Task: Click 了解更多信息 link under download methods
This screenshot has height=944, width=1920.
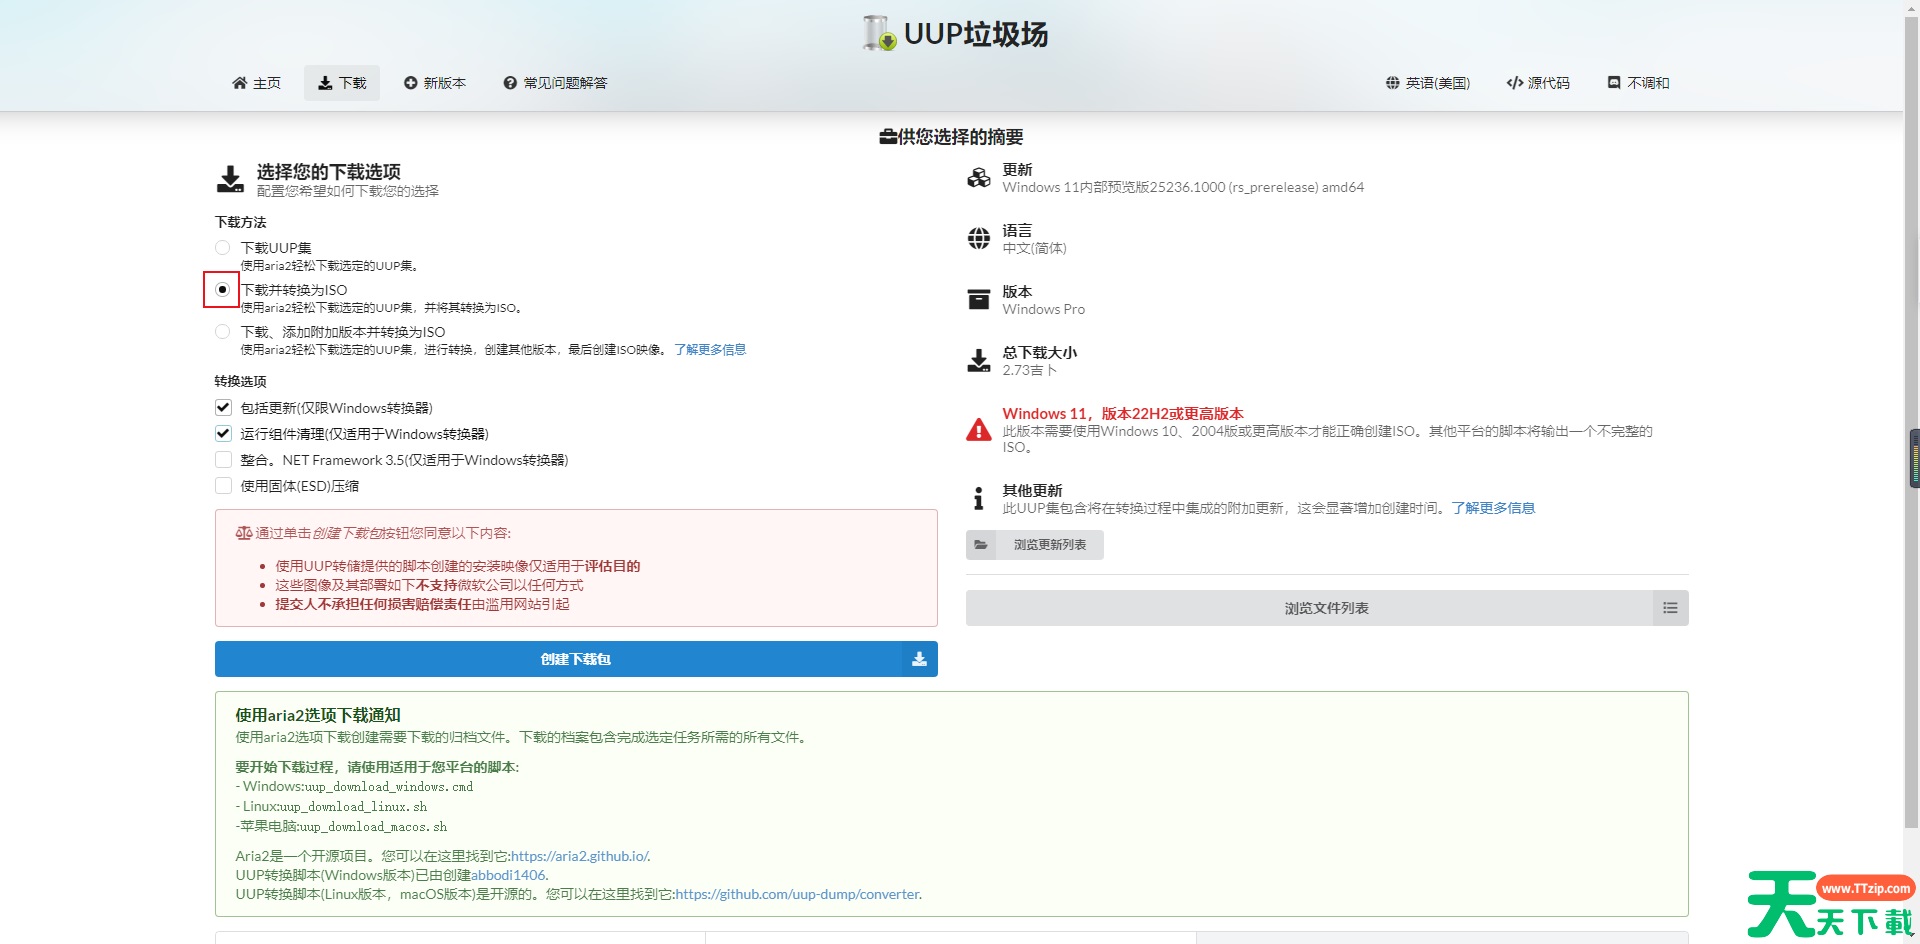Action: (710, 349)
